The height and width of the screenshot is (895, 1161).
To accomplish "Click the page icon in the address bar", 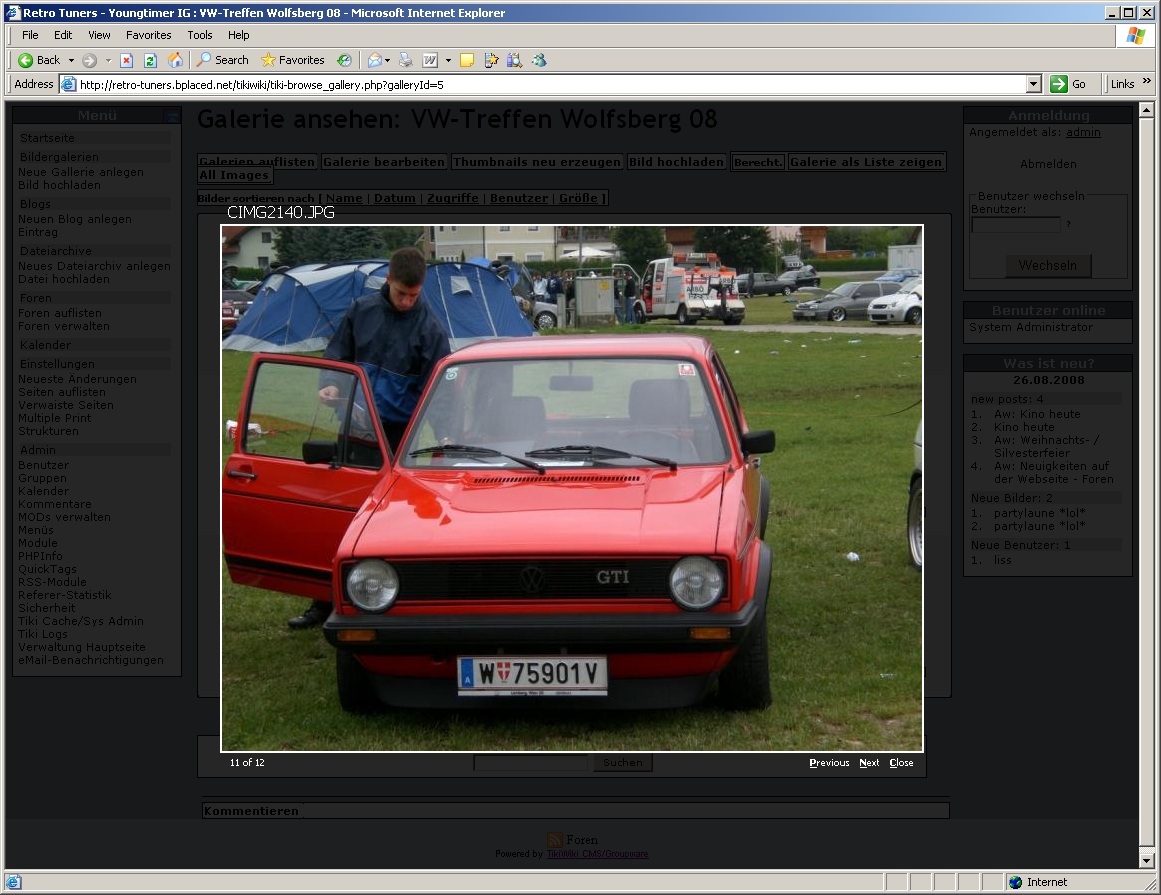I will 68,84.
